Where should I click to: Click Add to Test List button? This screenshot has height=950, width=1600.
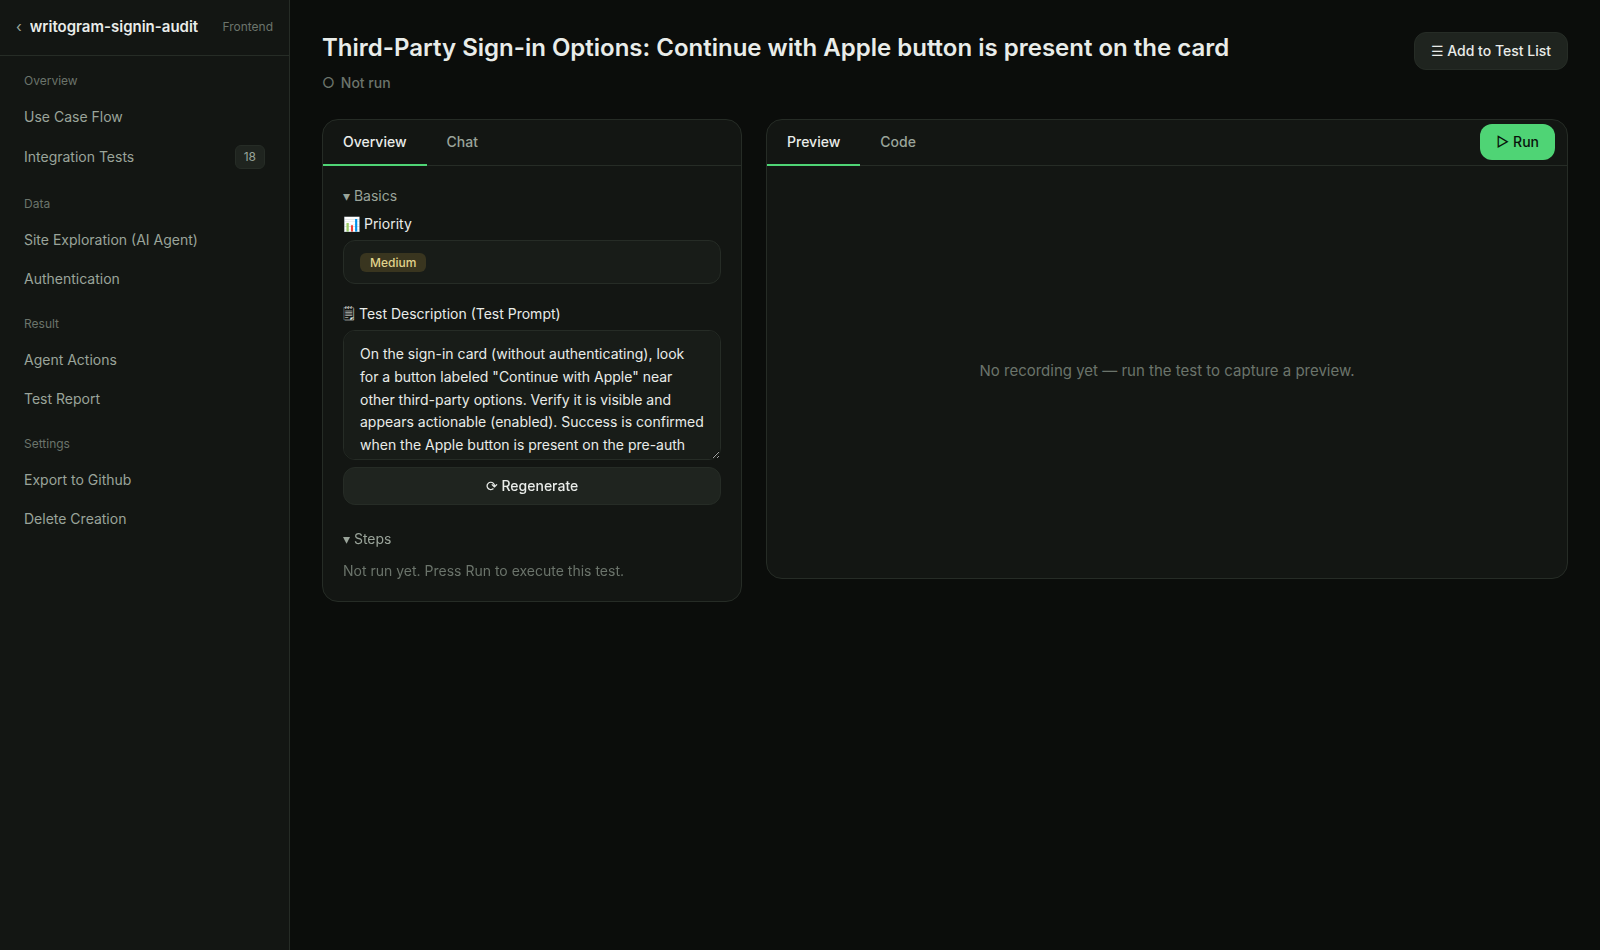coord(1491,51)
